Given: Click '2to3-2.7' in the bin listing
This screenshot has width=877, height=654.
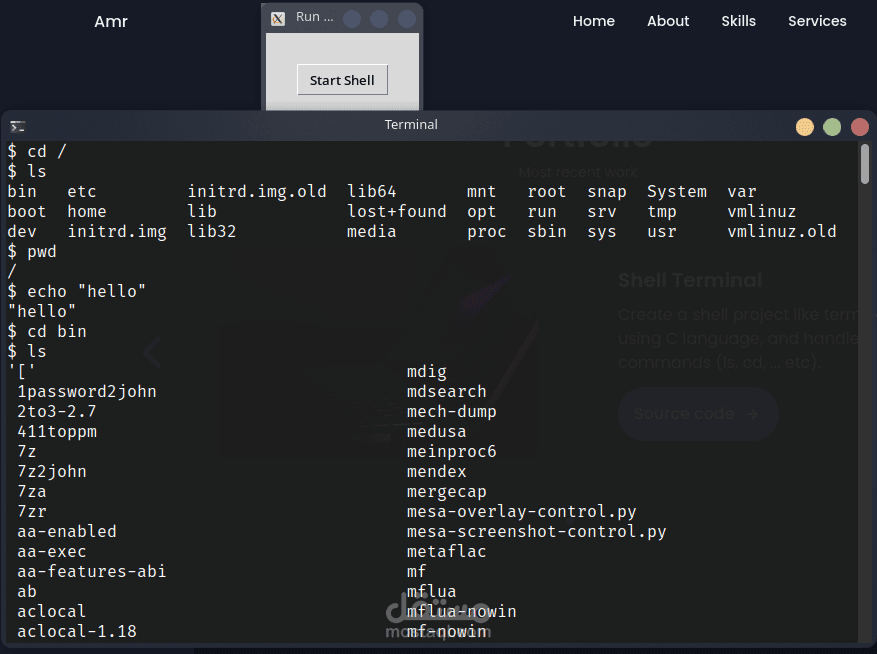Looking at the screenshot, I should point(56,412).
